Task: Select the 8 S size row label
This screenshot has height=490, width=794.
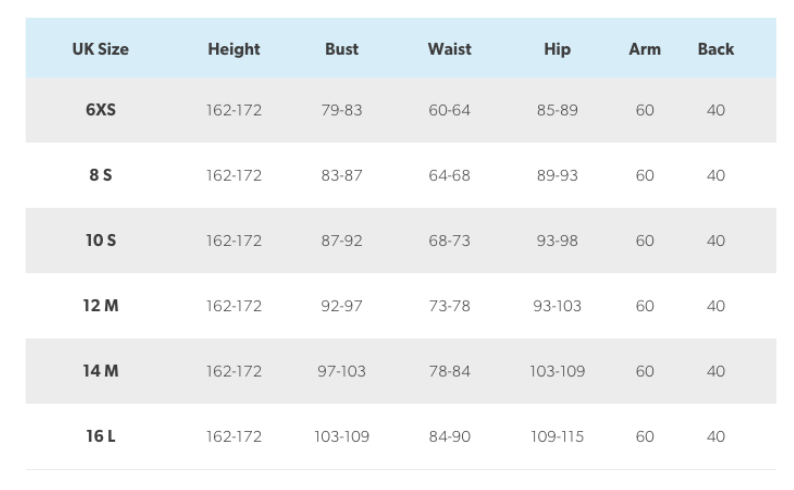Action: [x=100, y=175]
